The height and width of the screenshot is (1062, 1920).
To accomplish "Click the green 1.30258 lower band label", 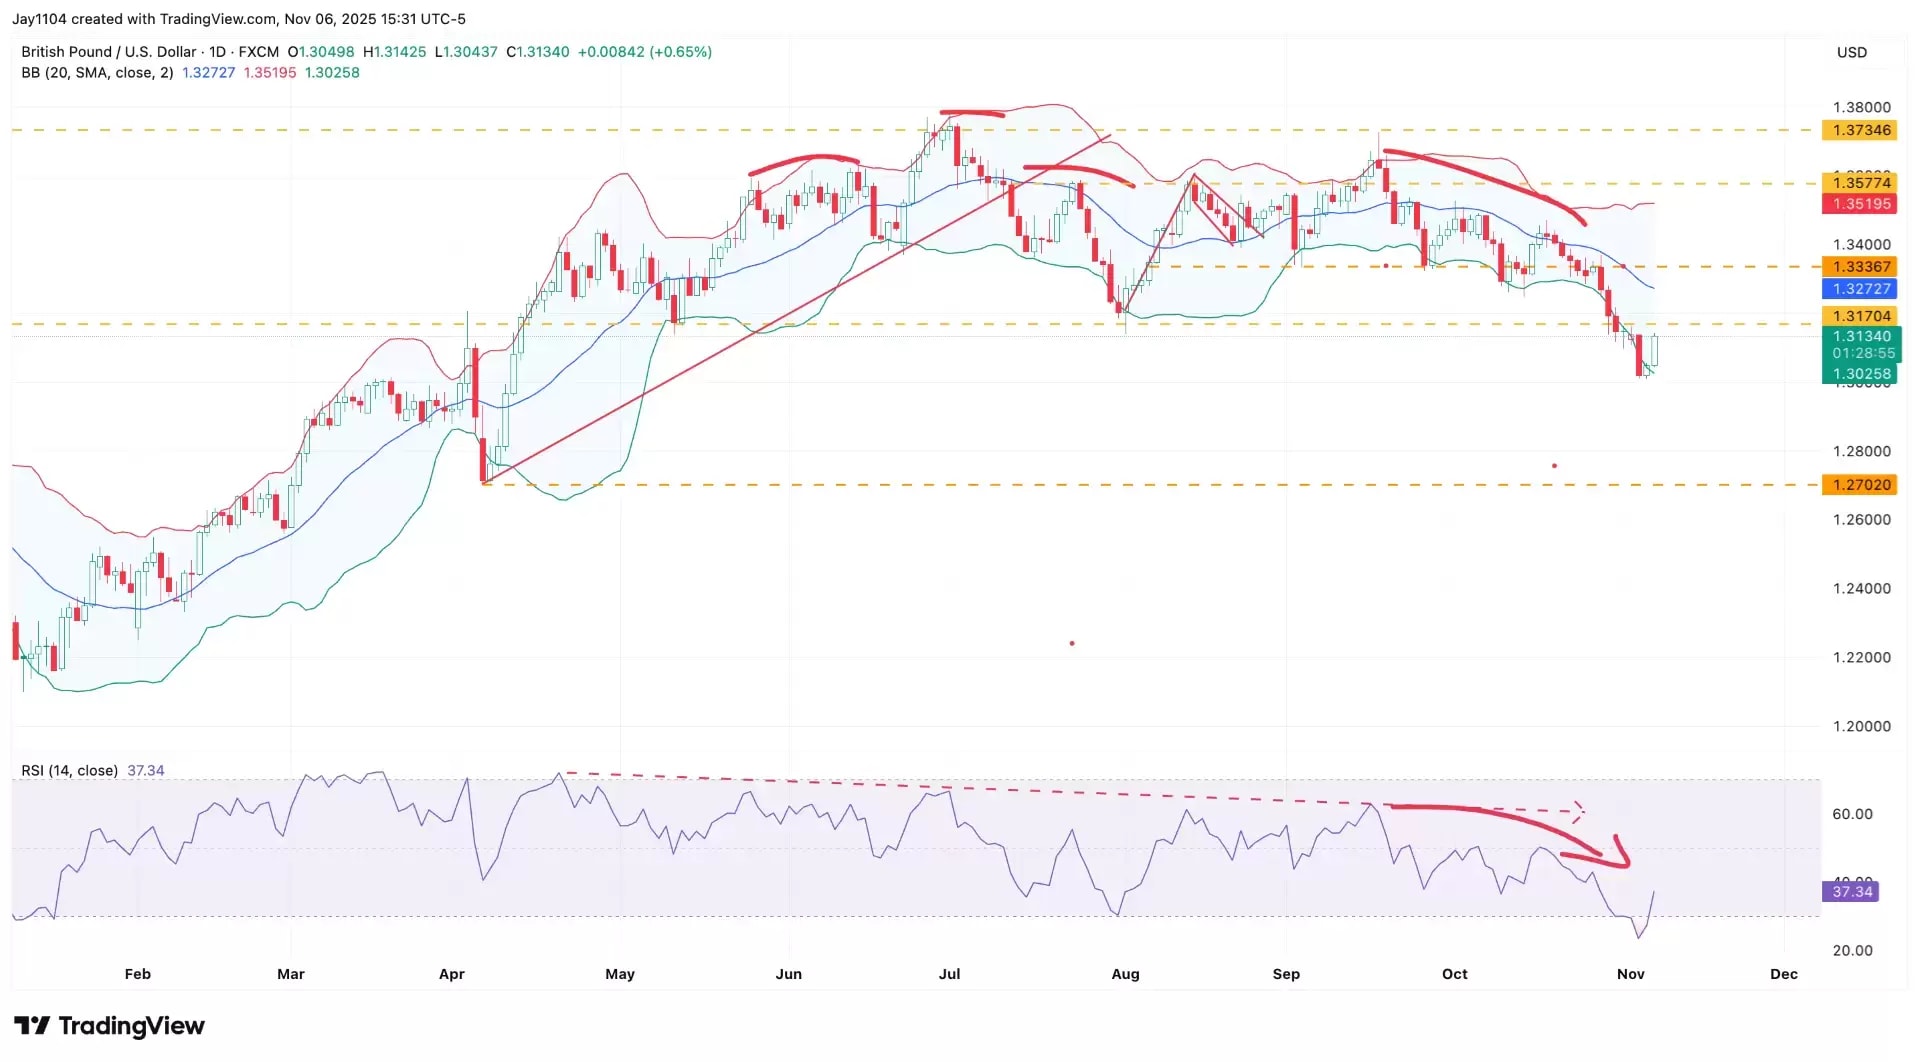I will point(1860,374).
